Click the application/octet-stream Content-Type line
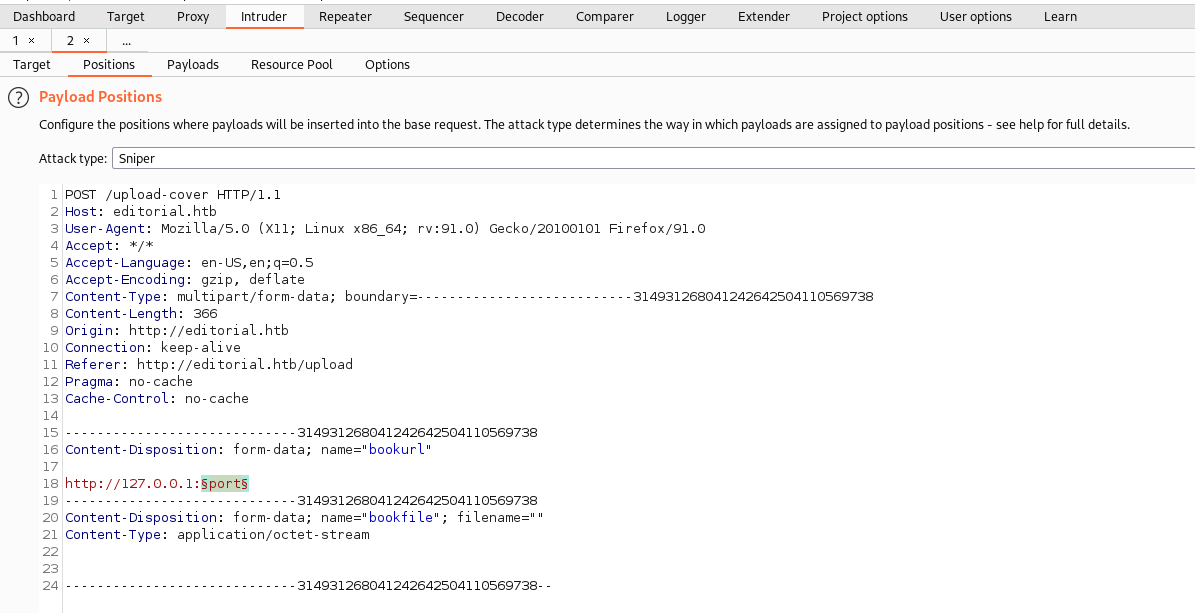The height and width of the screenshot is (613, 1195). pyautogui.click(x=217, y=534)
